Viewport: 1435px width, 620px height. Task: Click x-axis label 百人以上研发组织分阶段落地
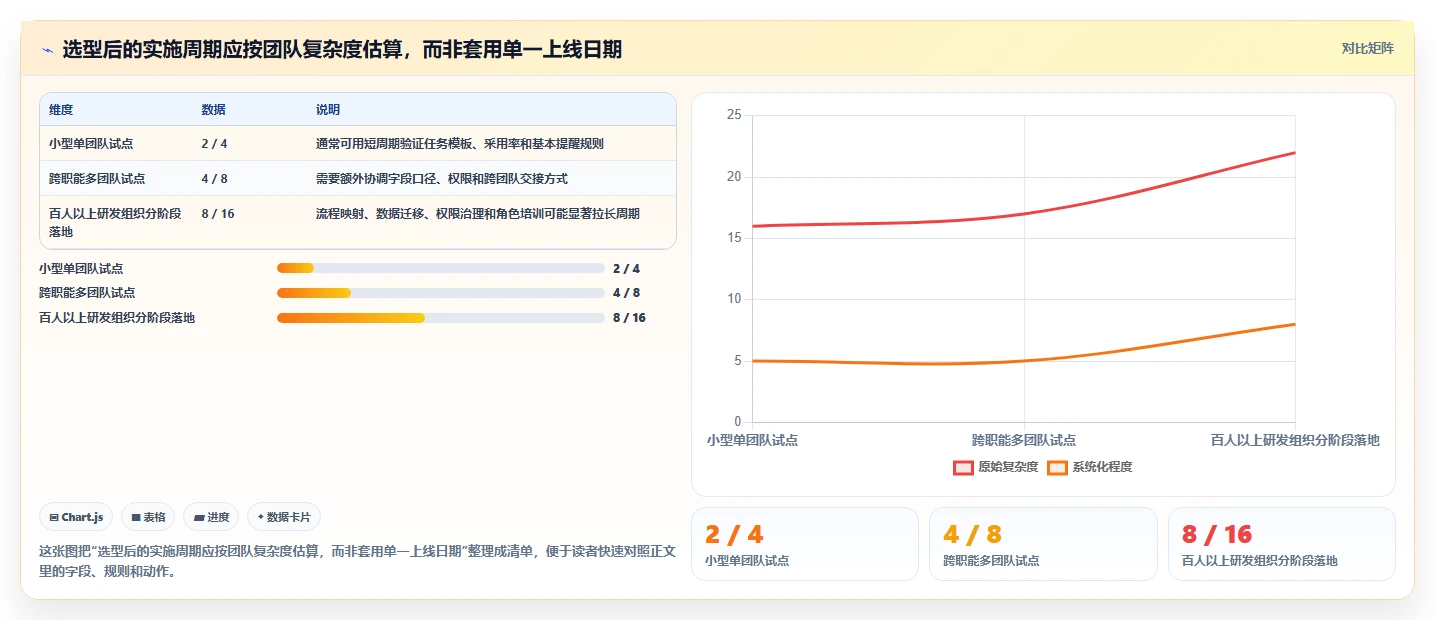[1295, 440]
